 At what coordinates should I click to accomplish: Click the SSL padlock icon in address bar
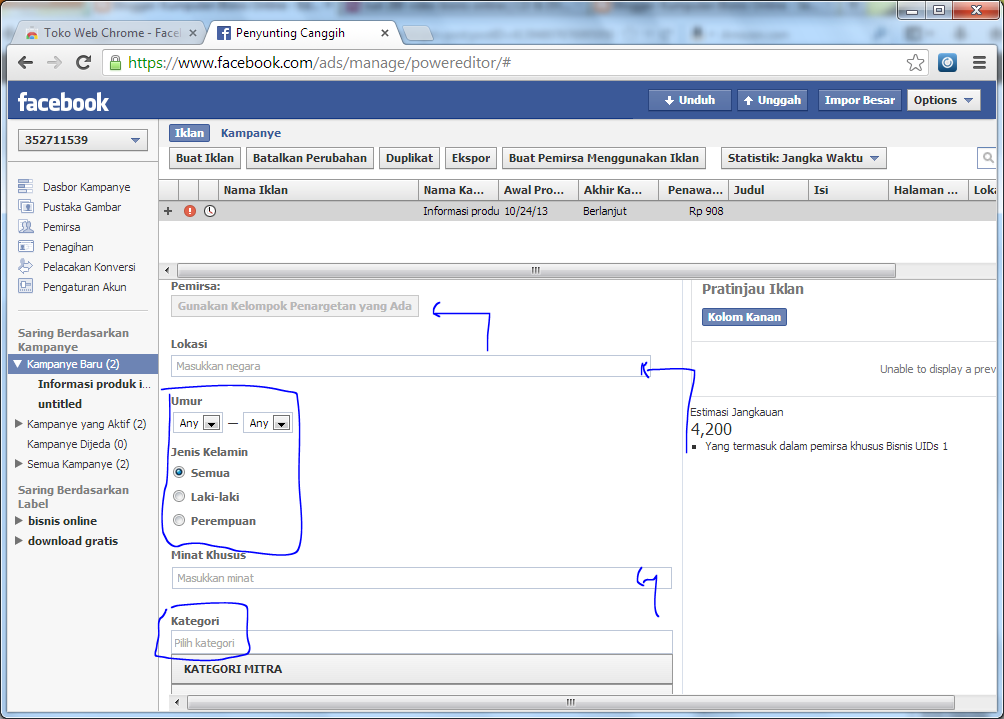[115, 63]
